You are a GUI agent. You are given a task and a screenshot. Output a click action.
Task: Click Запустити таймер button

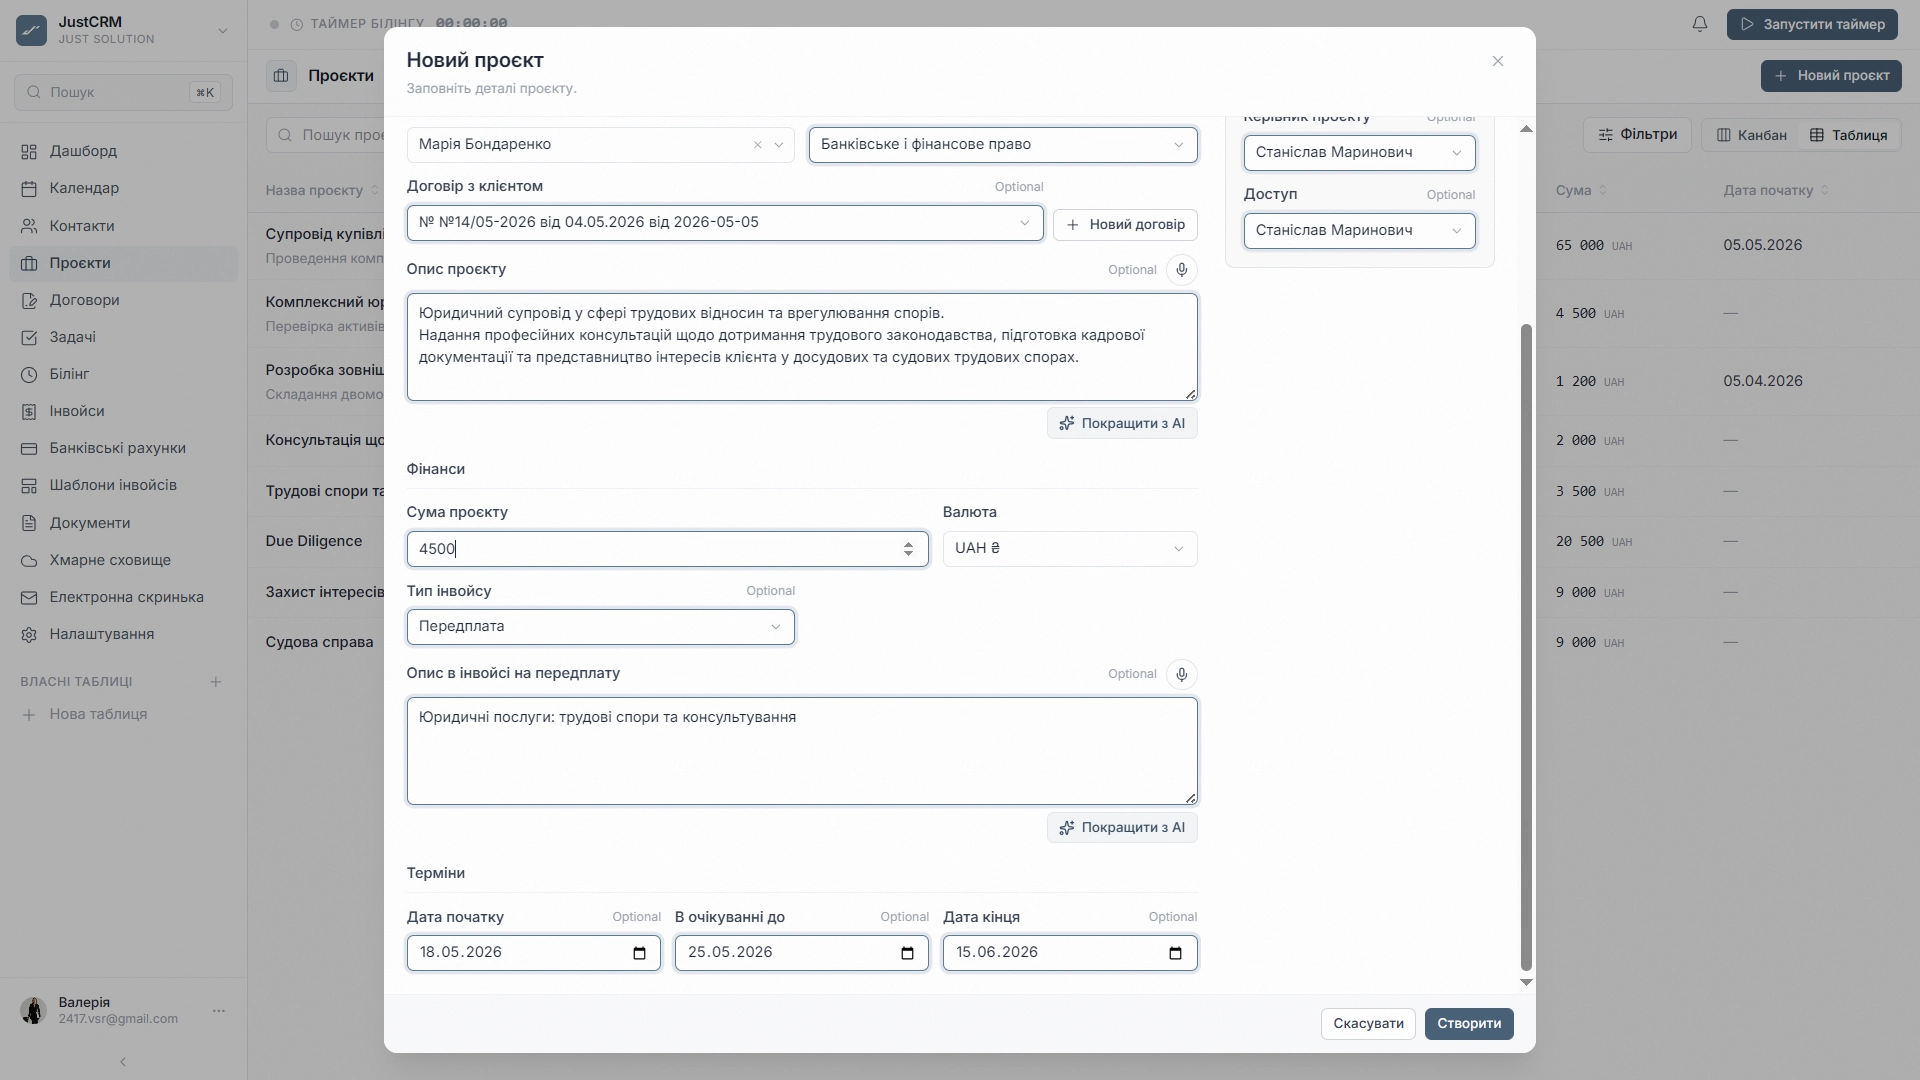tap(1812, 24)
